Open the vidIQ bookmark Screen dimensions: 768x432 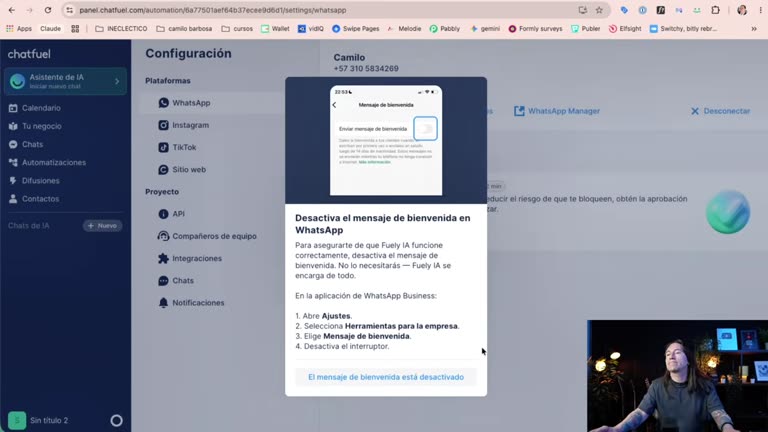[311, 28]
